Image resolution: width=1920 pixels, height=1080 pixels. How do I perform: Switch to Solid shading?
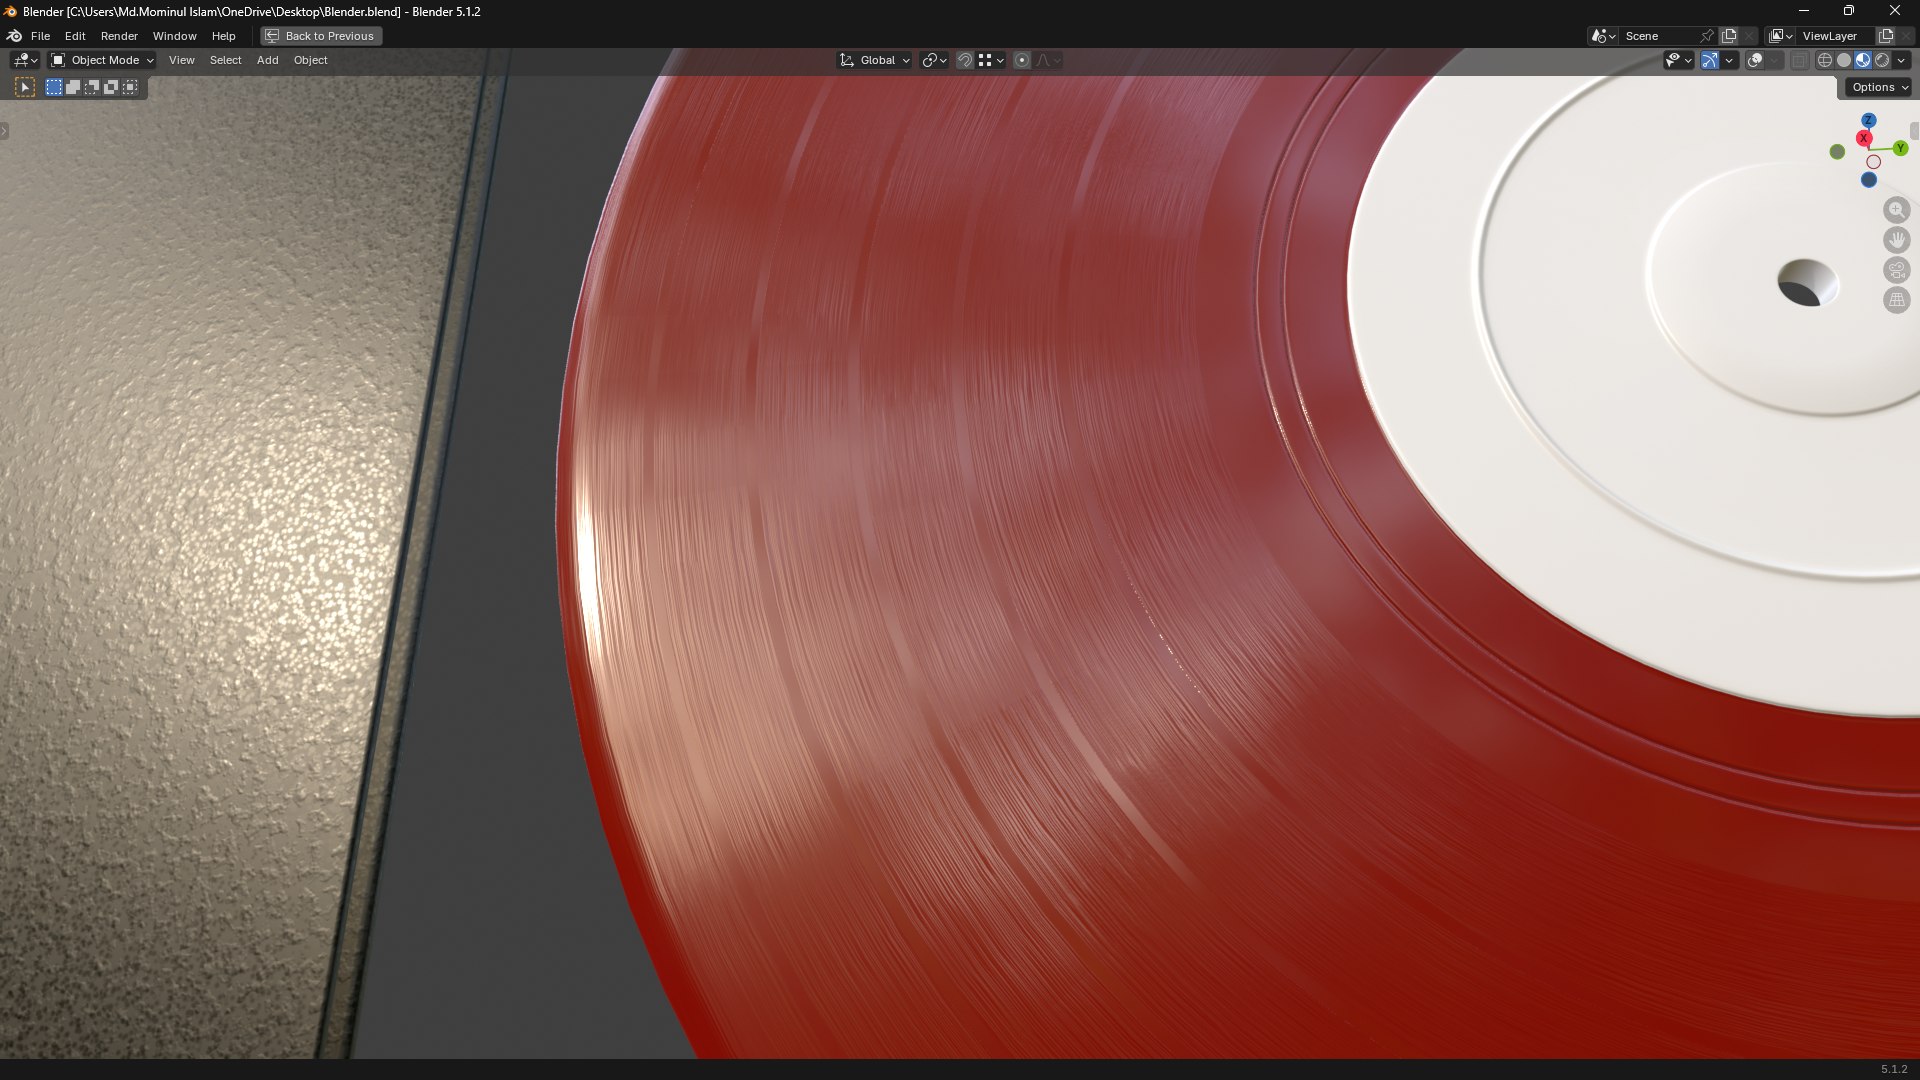tap(1844, 60)
